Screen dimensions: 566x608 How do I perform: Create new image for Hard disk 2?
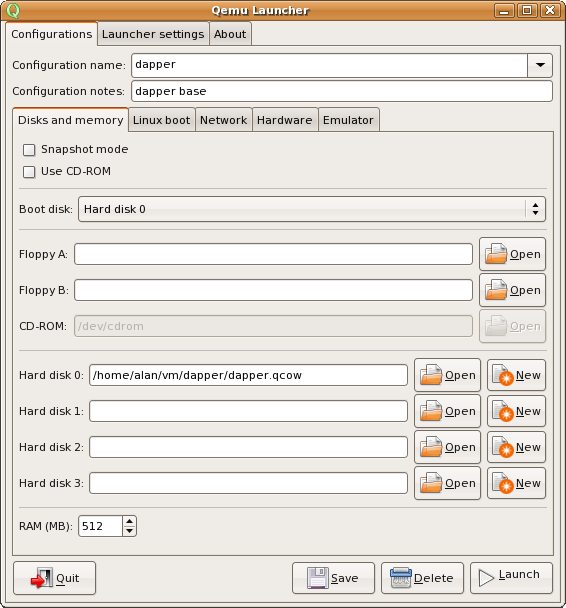[516, 447]
